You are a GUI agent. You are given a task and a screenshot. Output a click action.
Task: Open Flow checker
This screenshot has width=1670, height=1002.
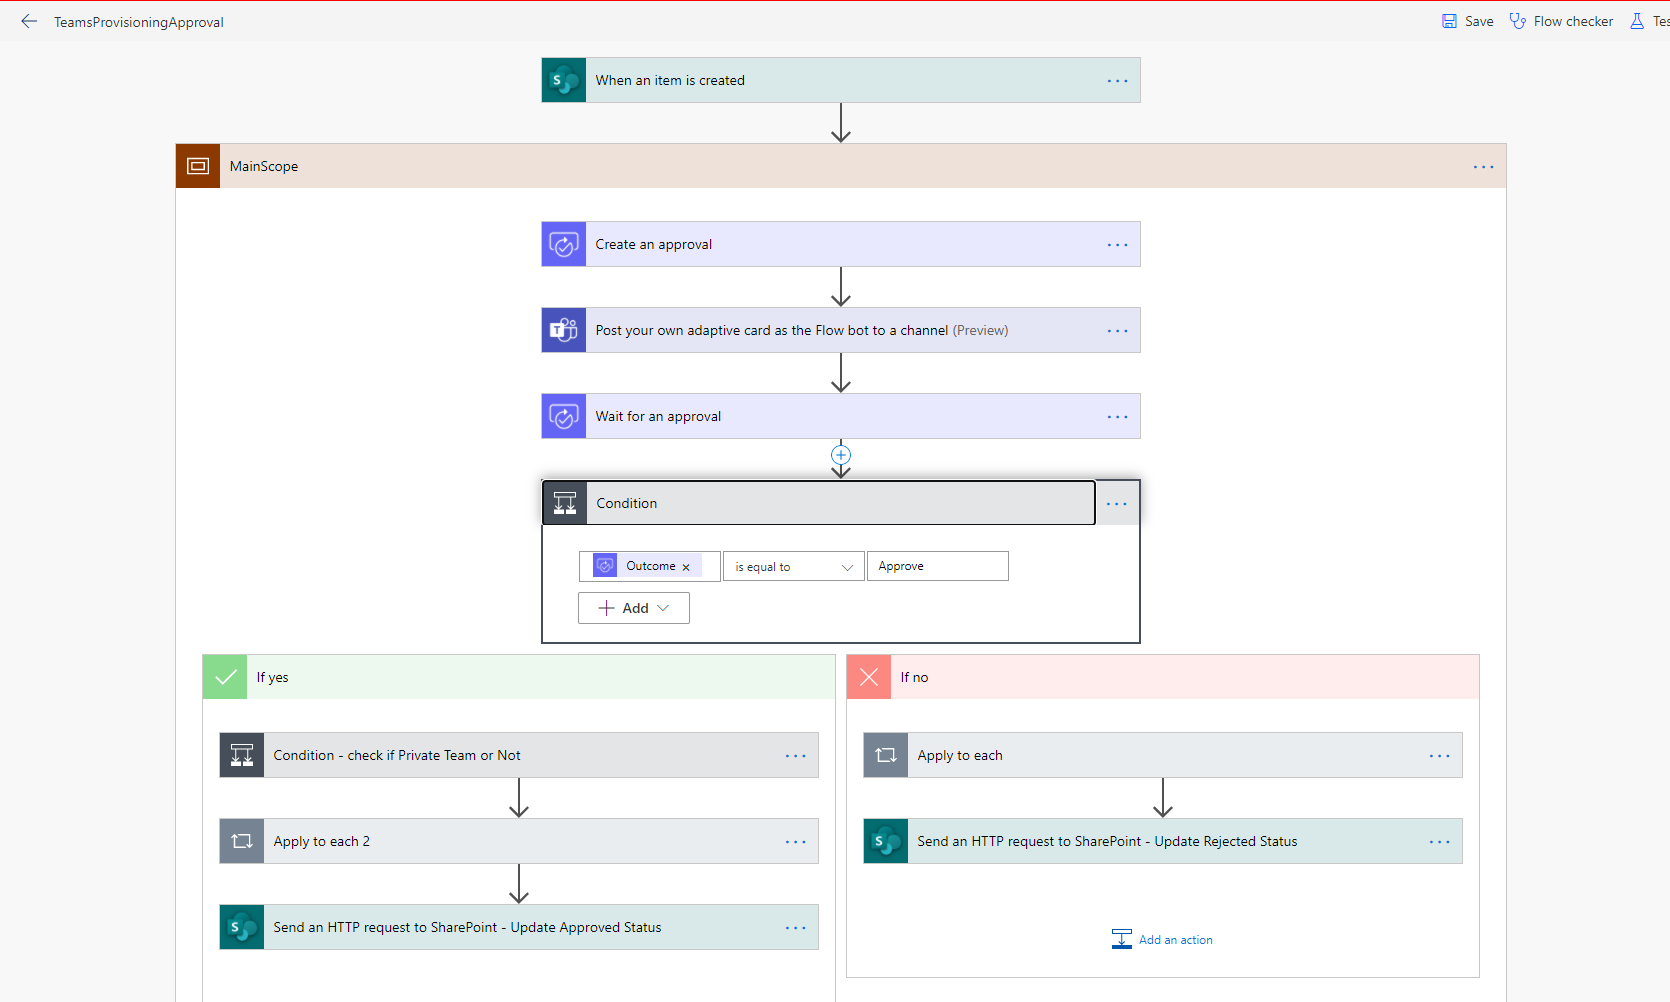point(1561,20)
